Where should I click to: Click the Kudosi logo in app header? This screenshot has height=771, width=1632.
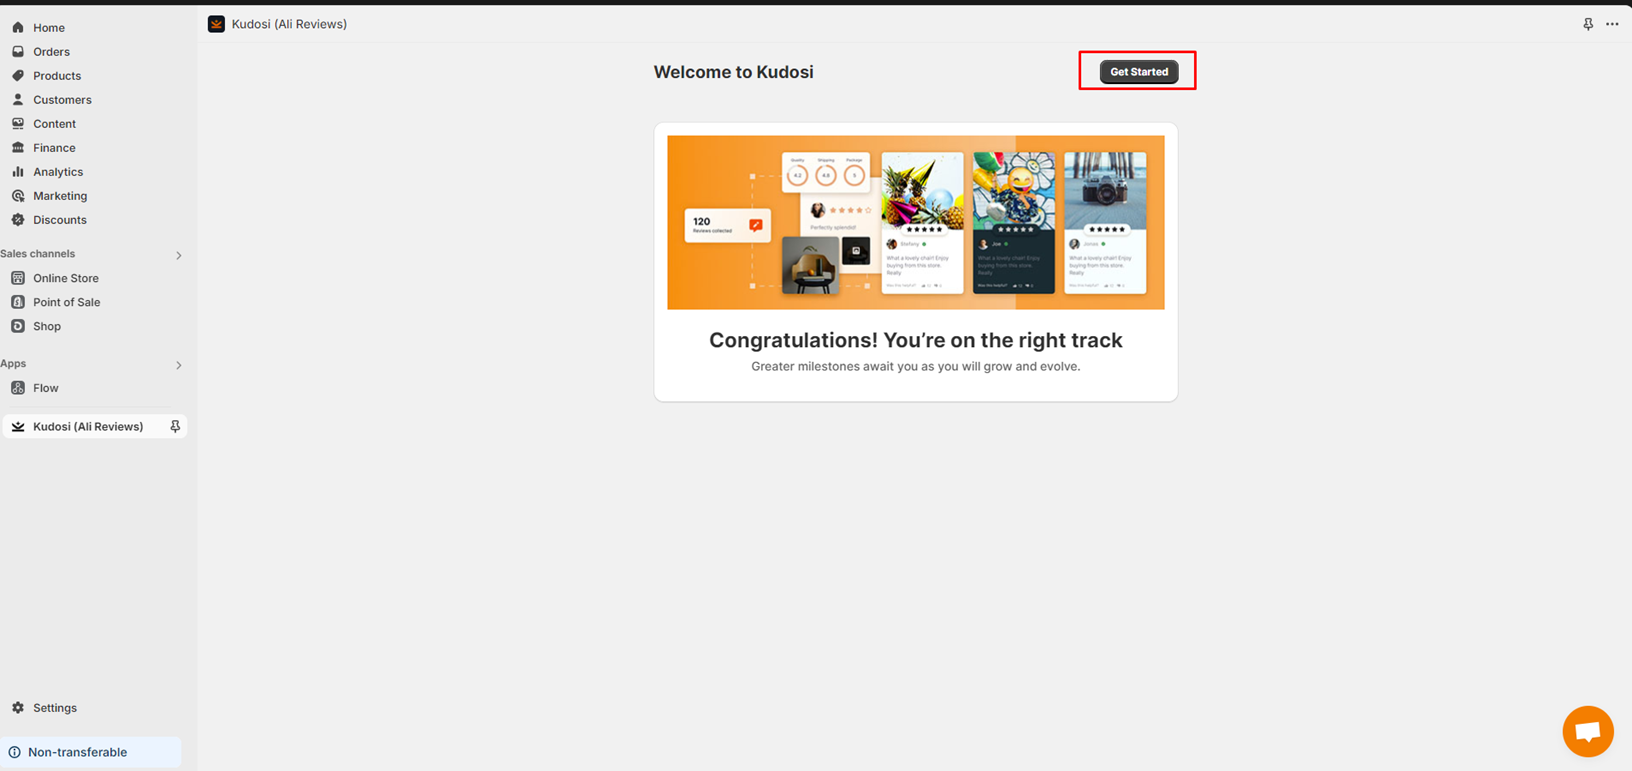(x=216, y=24)
